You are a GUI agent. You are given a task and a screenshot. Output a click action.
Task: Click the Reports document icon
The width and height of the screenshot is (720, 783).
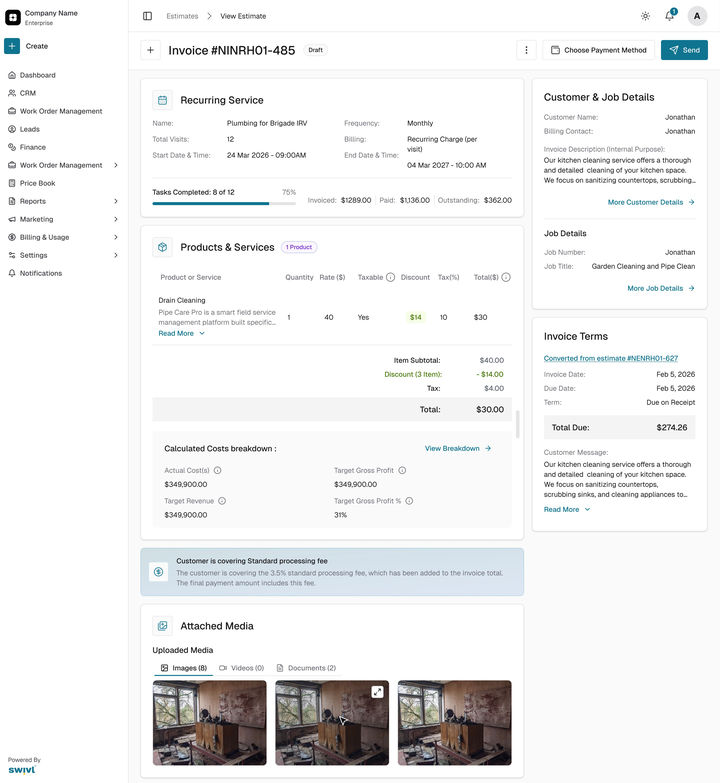(12, 201)
